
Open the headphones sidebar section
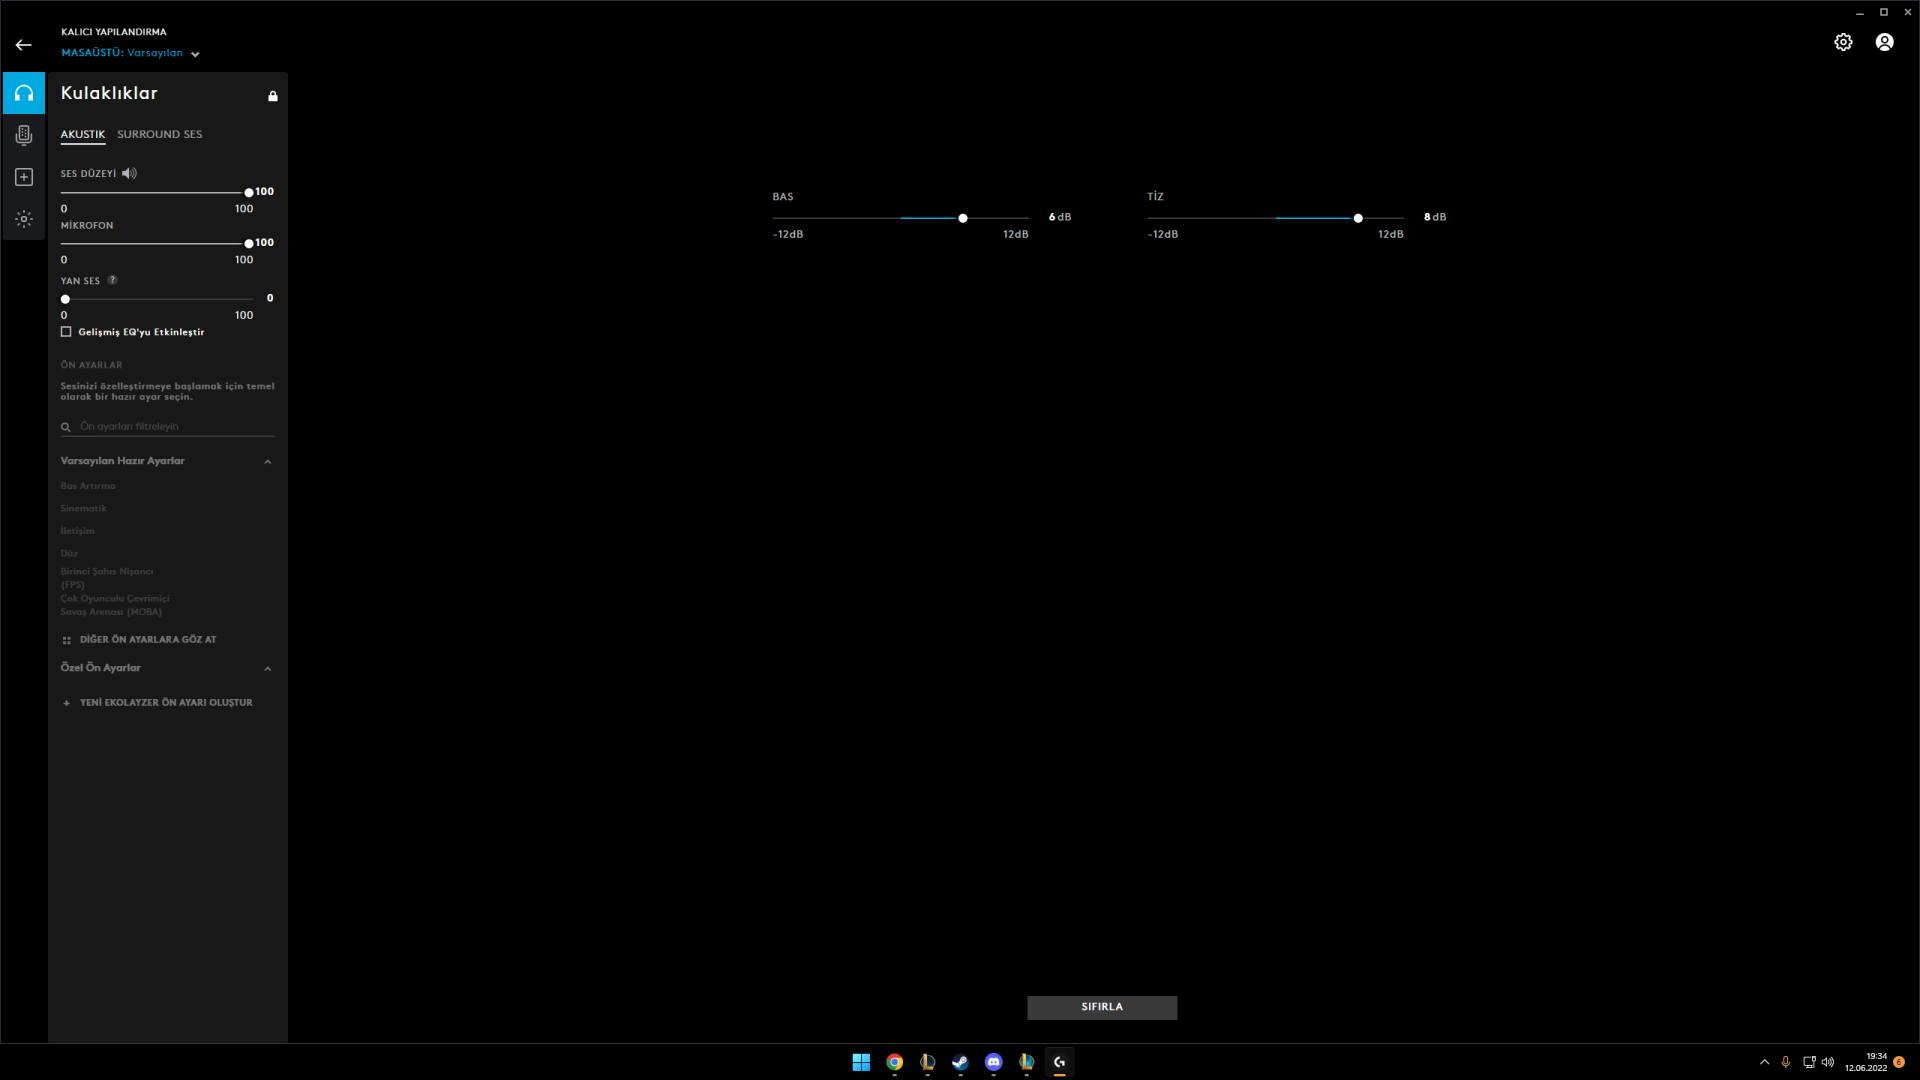[24, 93]
